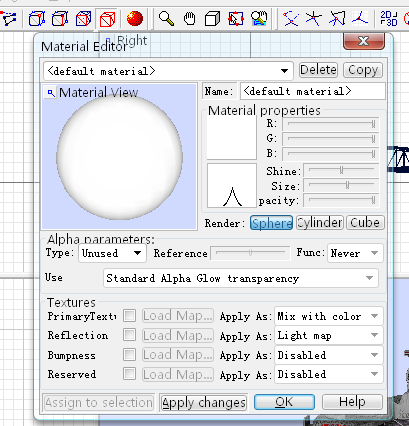409x426 pixels.
Task: Activate the hand pan tool
Action: (x=189, y=19)
